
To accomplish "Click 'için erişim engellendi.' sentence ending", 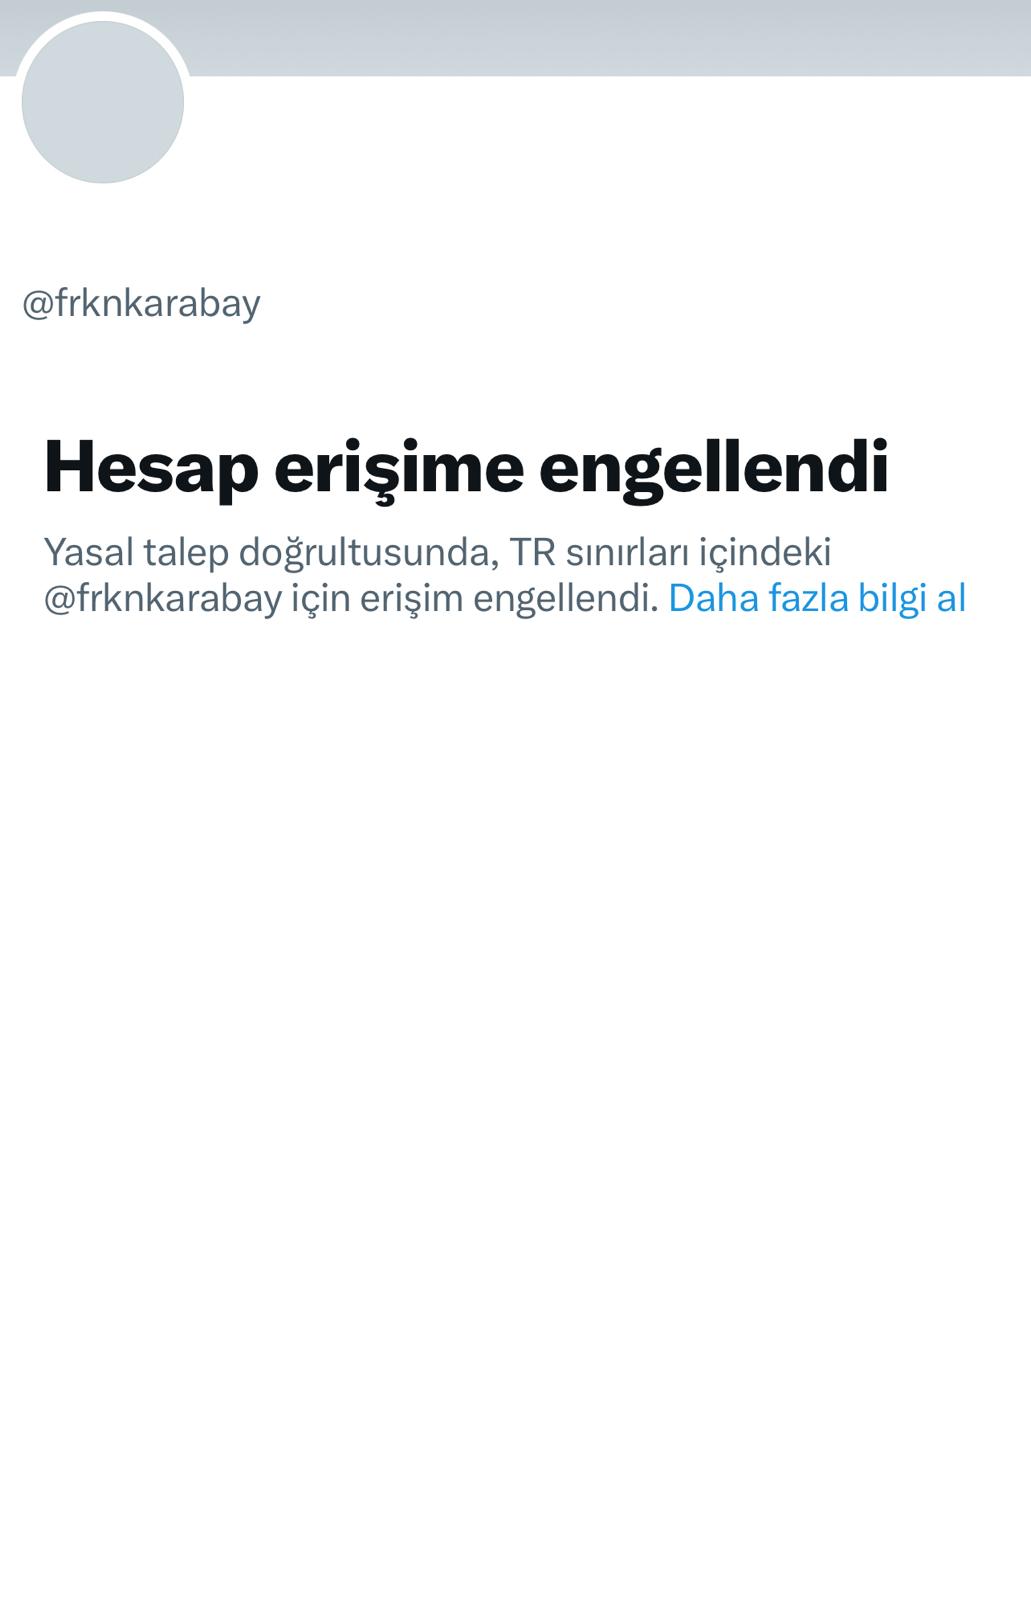I will point(475,598).
